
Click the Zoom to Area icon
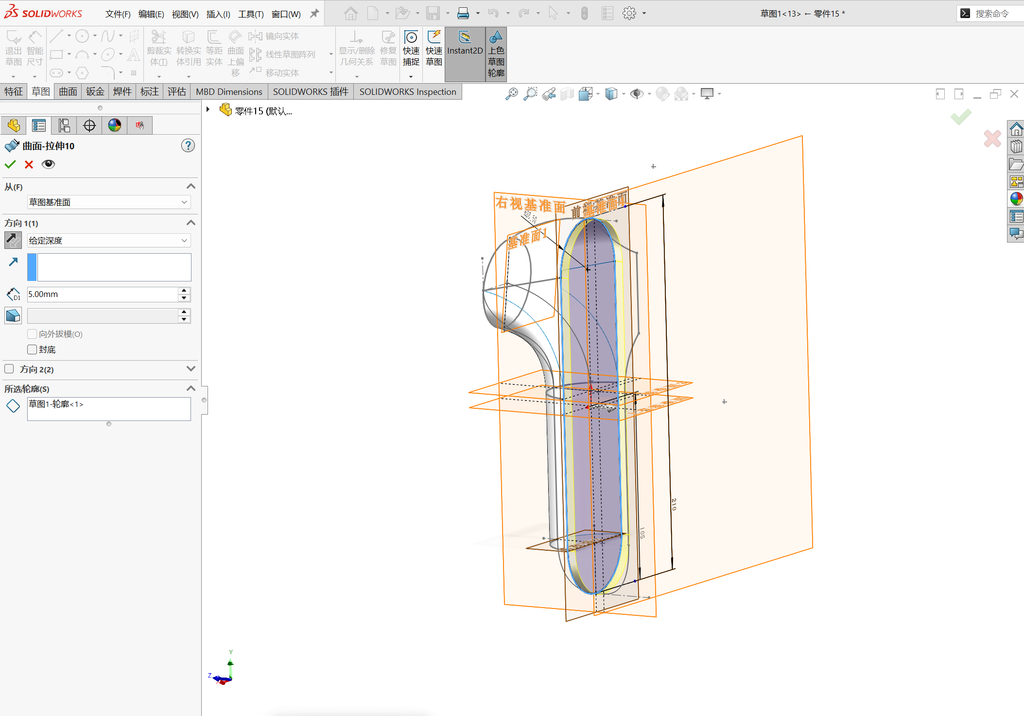(530, 94)
